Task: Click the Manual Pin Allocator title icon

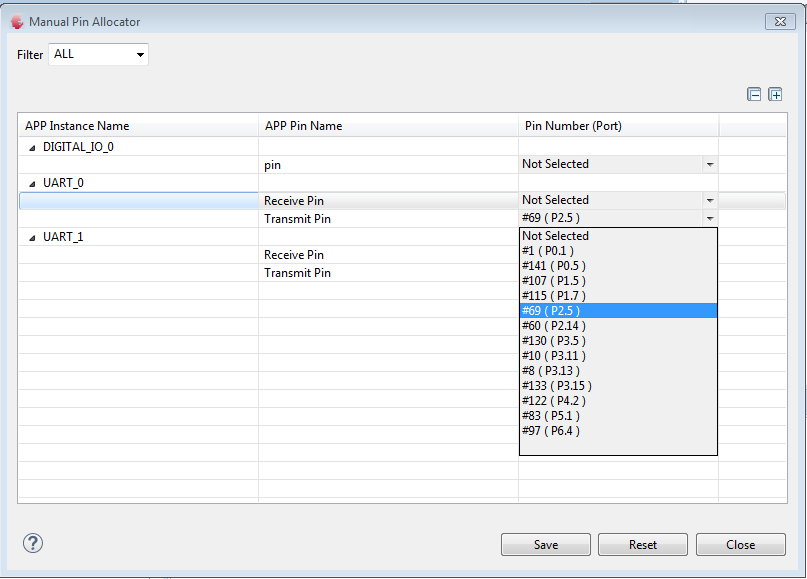Action: [x=17, y=22]
